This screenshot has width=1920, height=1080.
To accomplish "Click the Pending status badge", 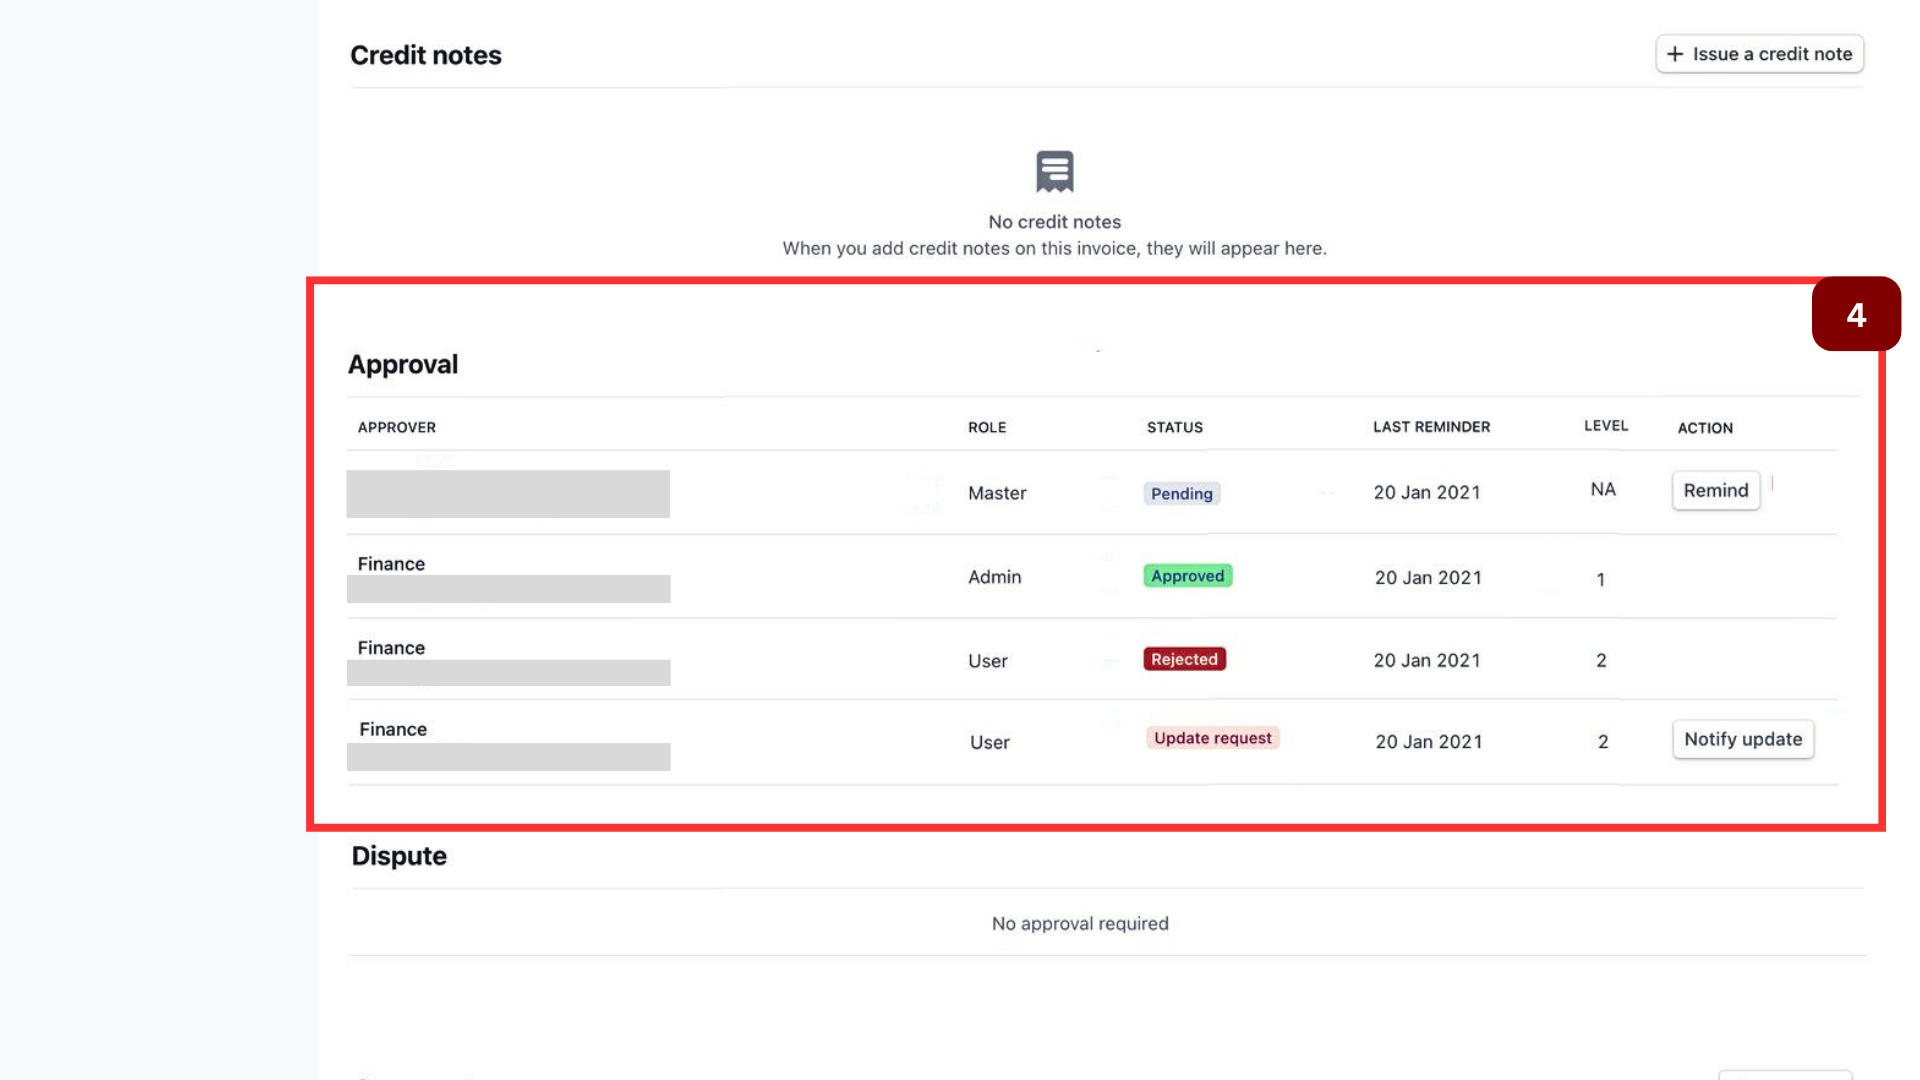I will click(x=1181, y=493).
